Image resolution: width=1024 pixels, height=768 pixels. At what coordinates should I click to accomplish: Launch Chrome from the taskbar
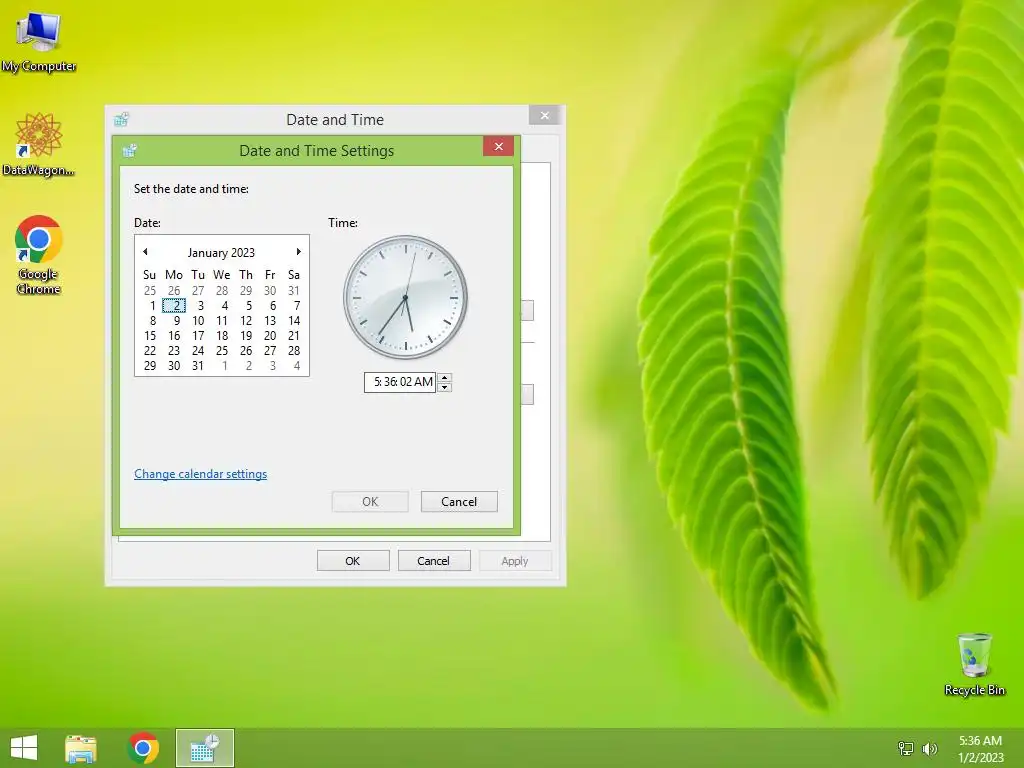[x=143, y=748]
